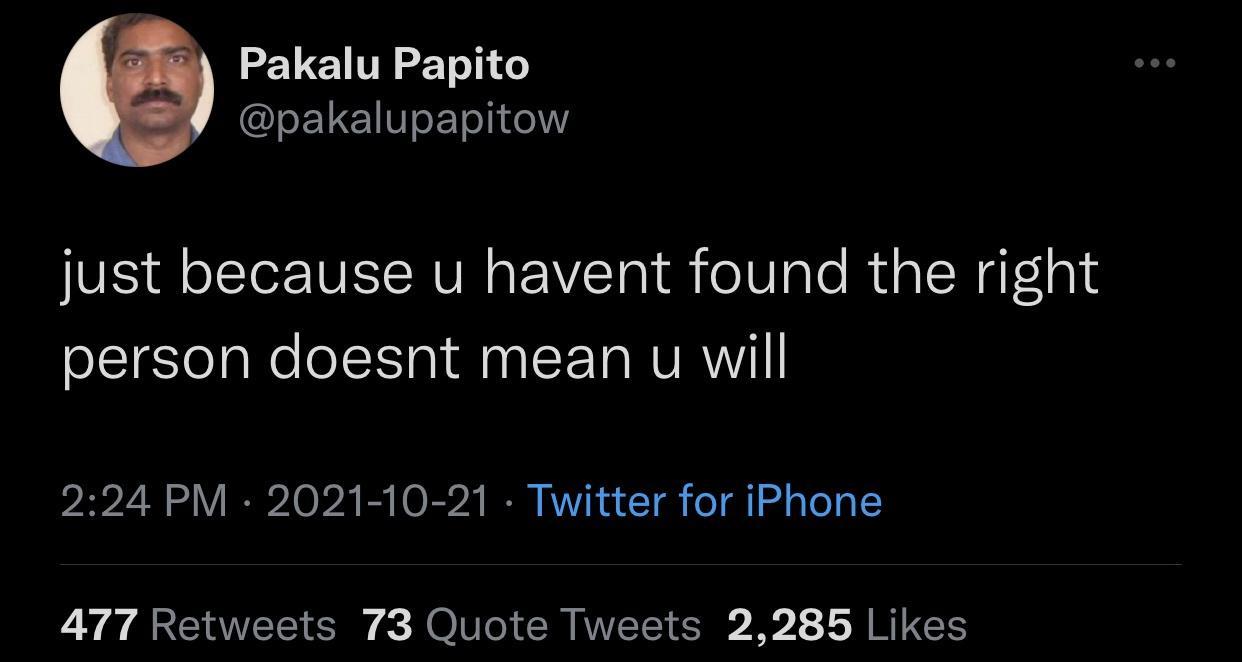Click the tweet's first line of text
The image size is (1242, 662).
coord(580,274)
